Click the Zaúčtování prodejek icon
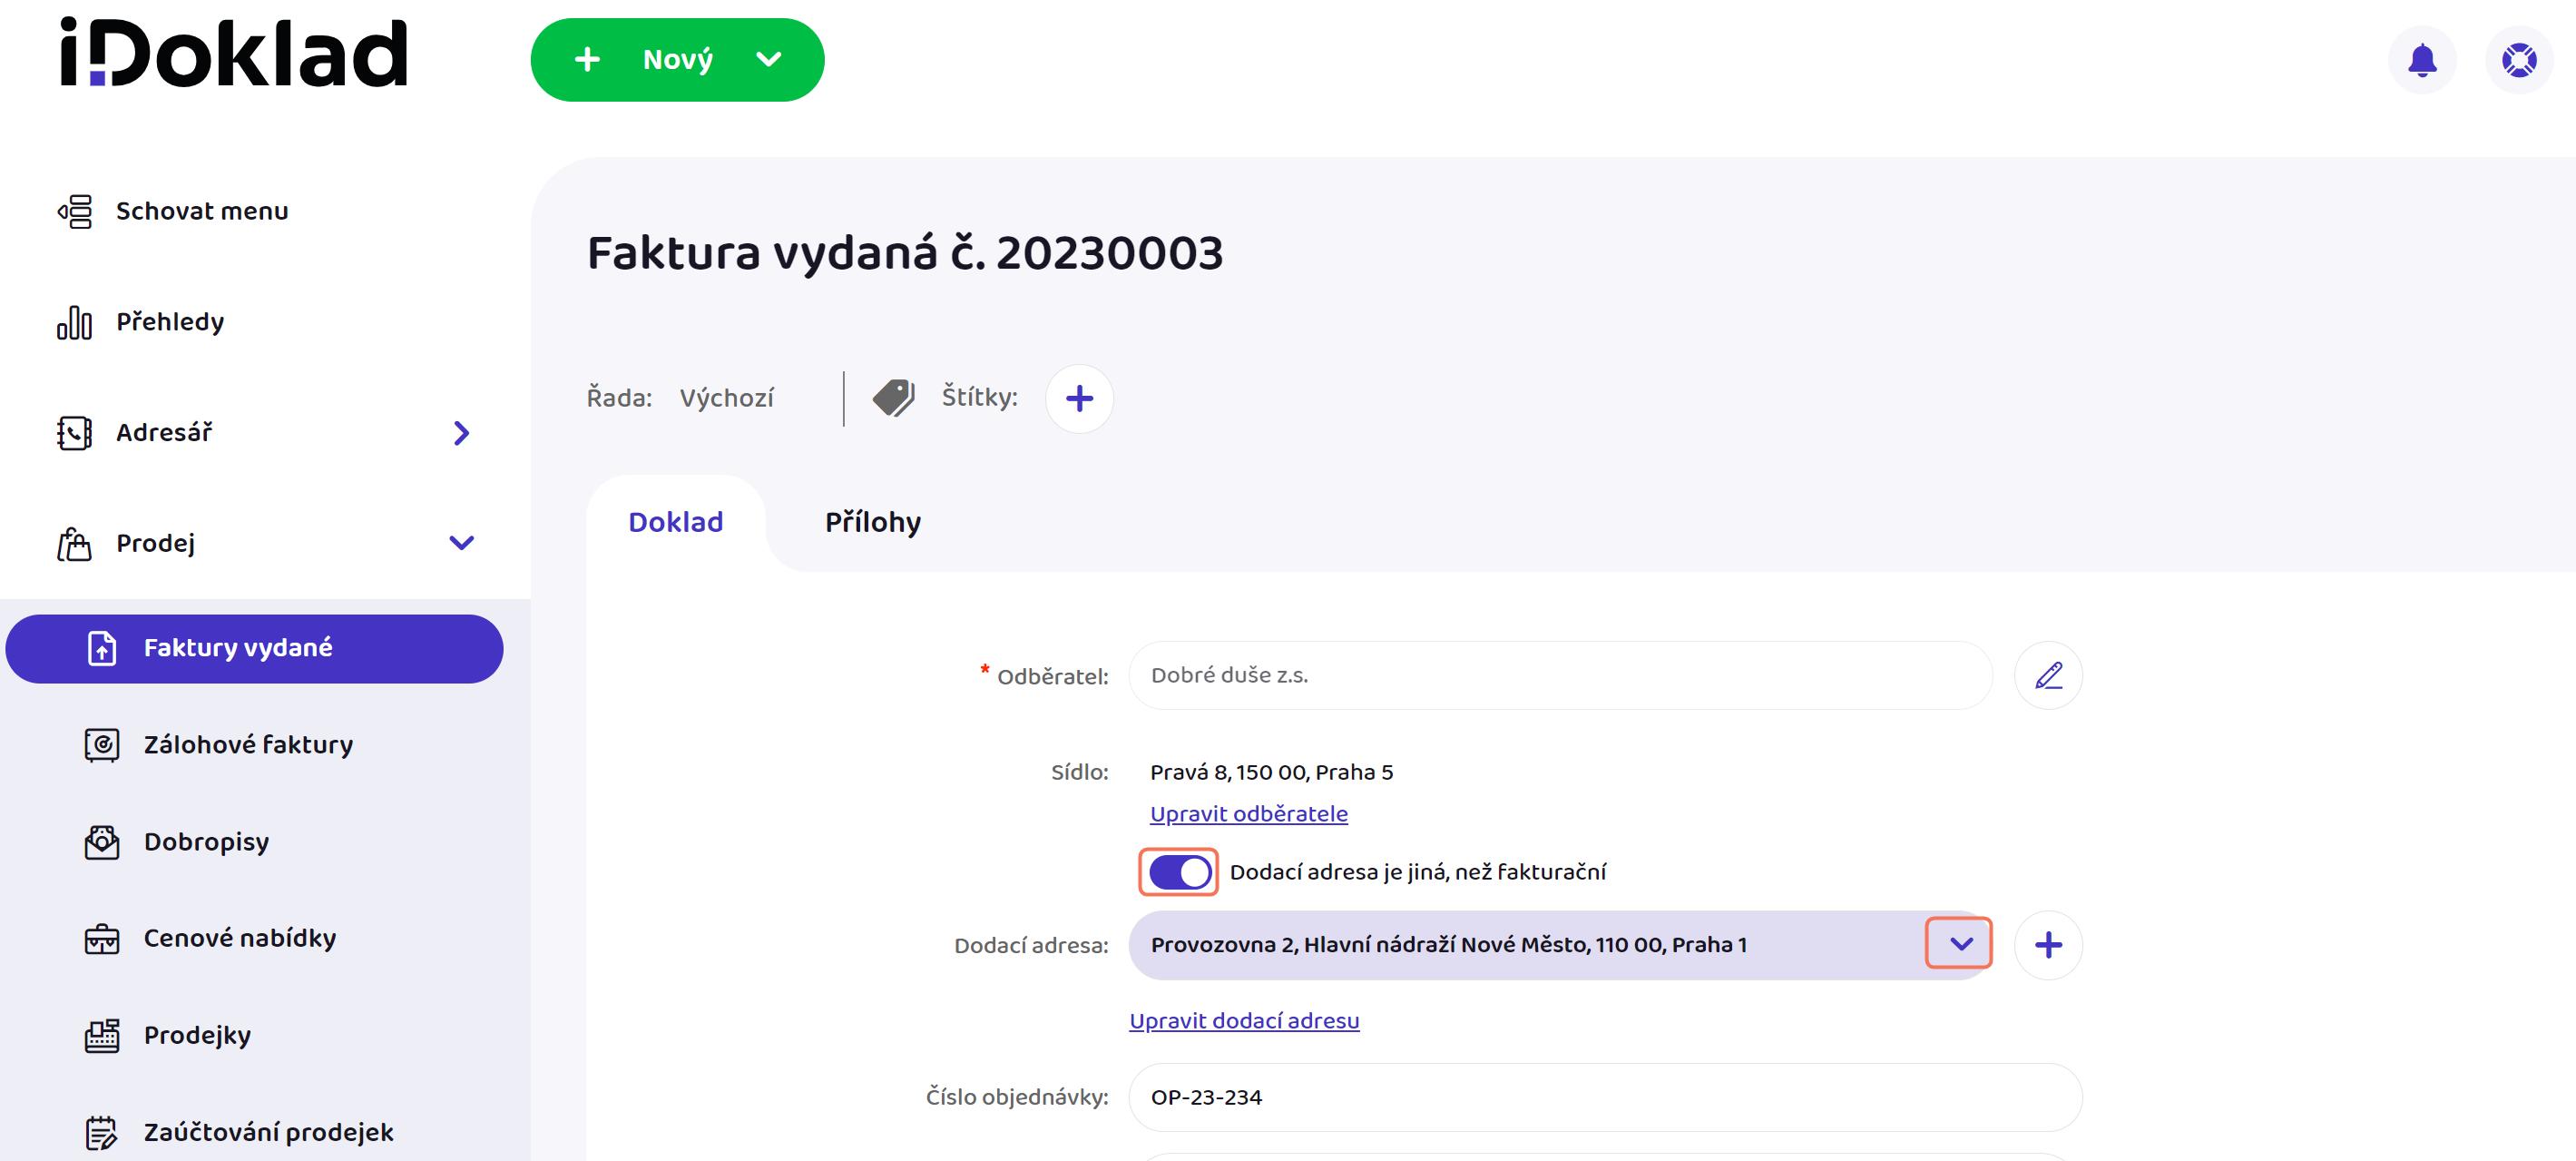This screenshot has height=1161, width=2576. pos(102,1133)
